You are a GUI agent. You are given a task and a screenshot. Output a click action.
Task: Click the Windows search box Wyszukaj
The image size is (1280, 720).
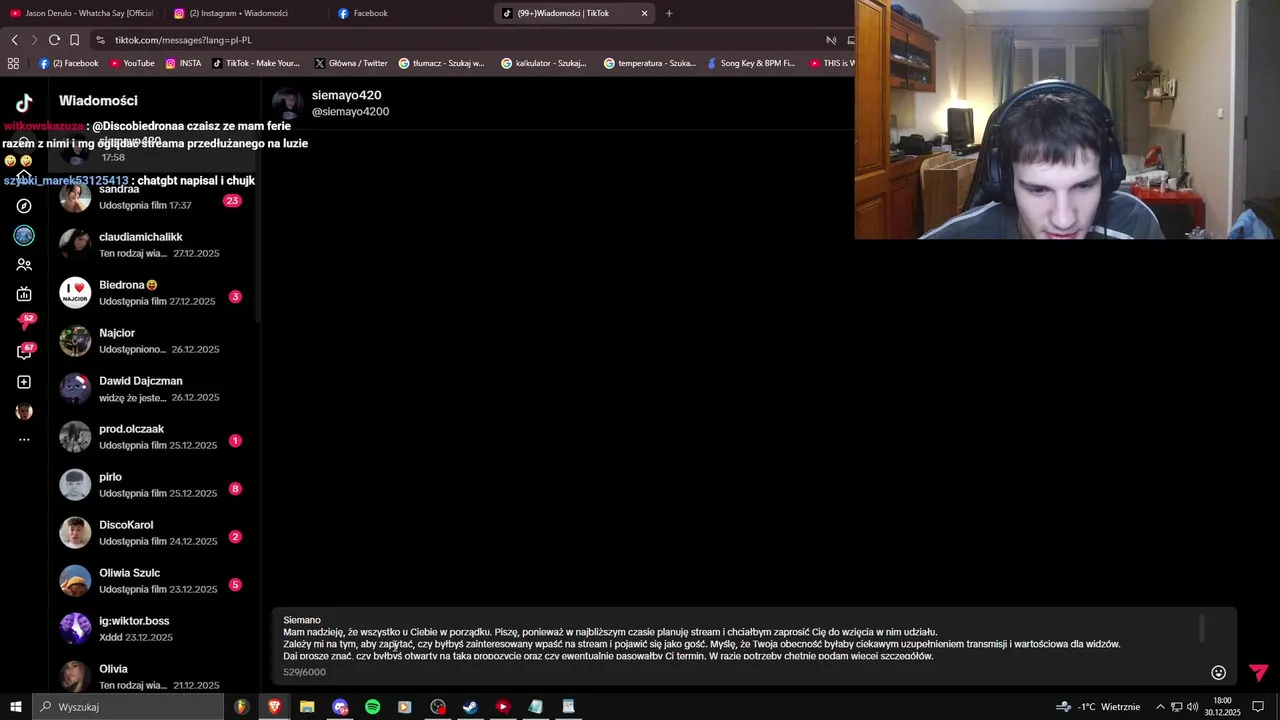[128, 707]
